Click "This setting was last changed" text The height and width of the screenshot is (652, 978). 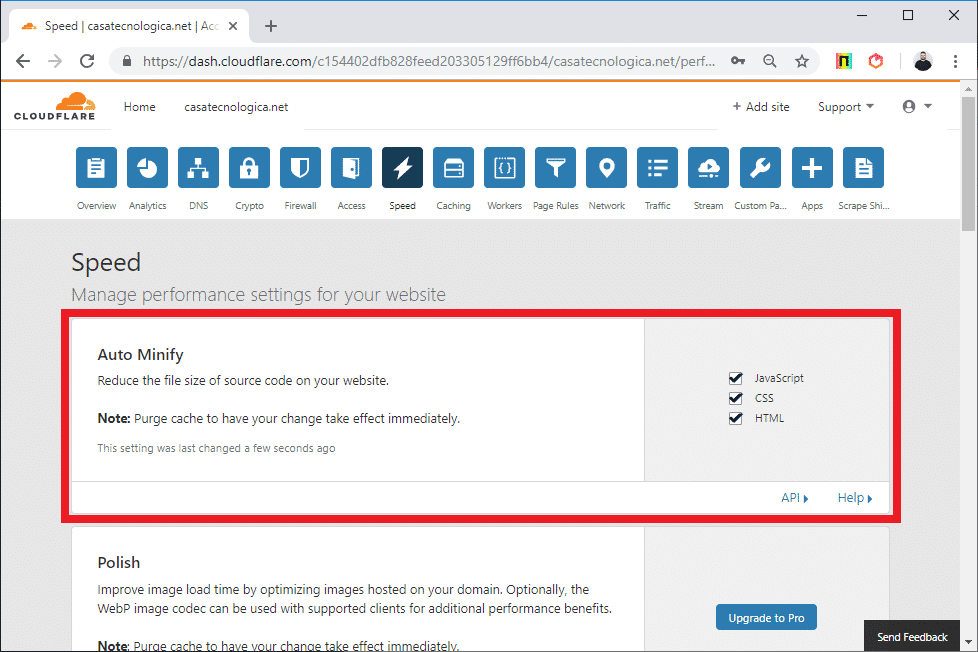pyautogui.click(x=216, y=448)
